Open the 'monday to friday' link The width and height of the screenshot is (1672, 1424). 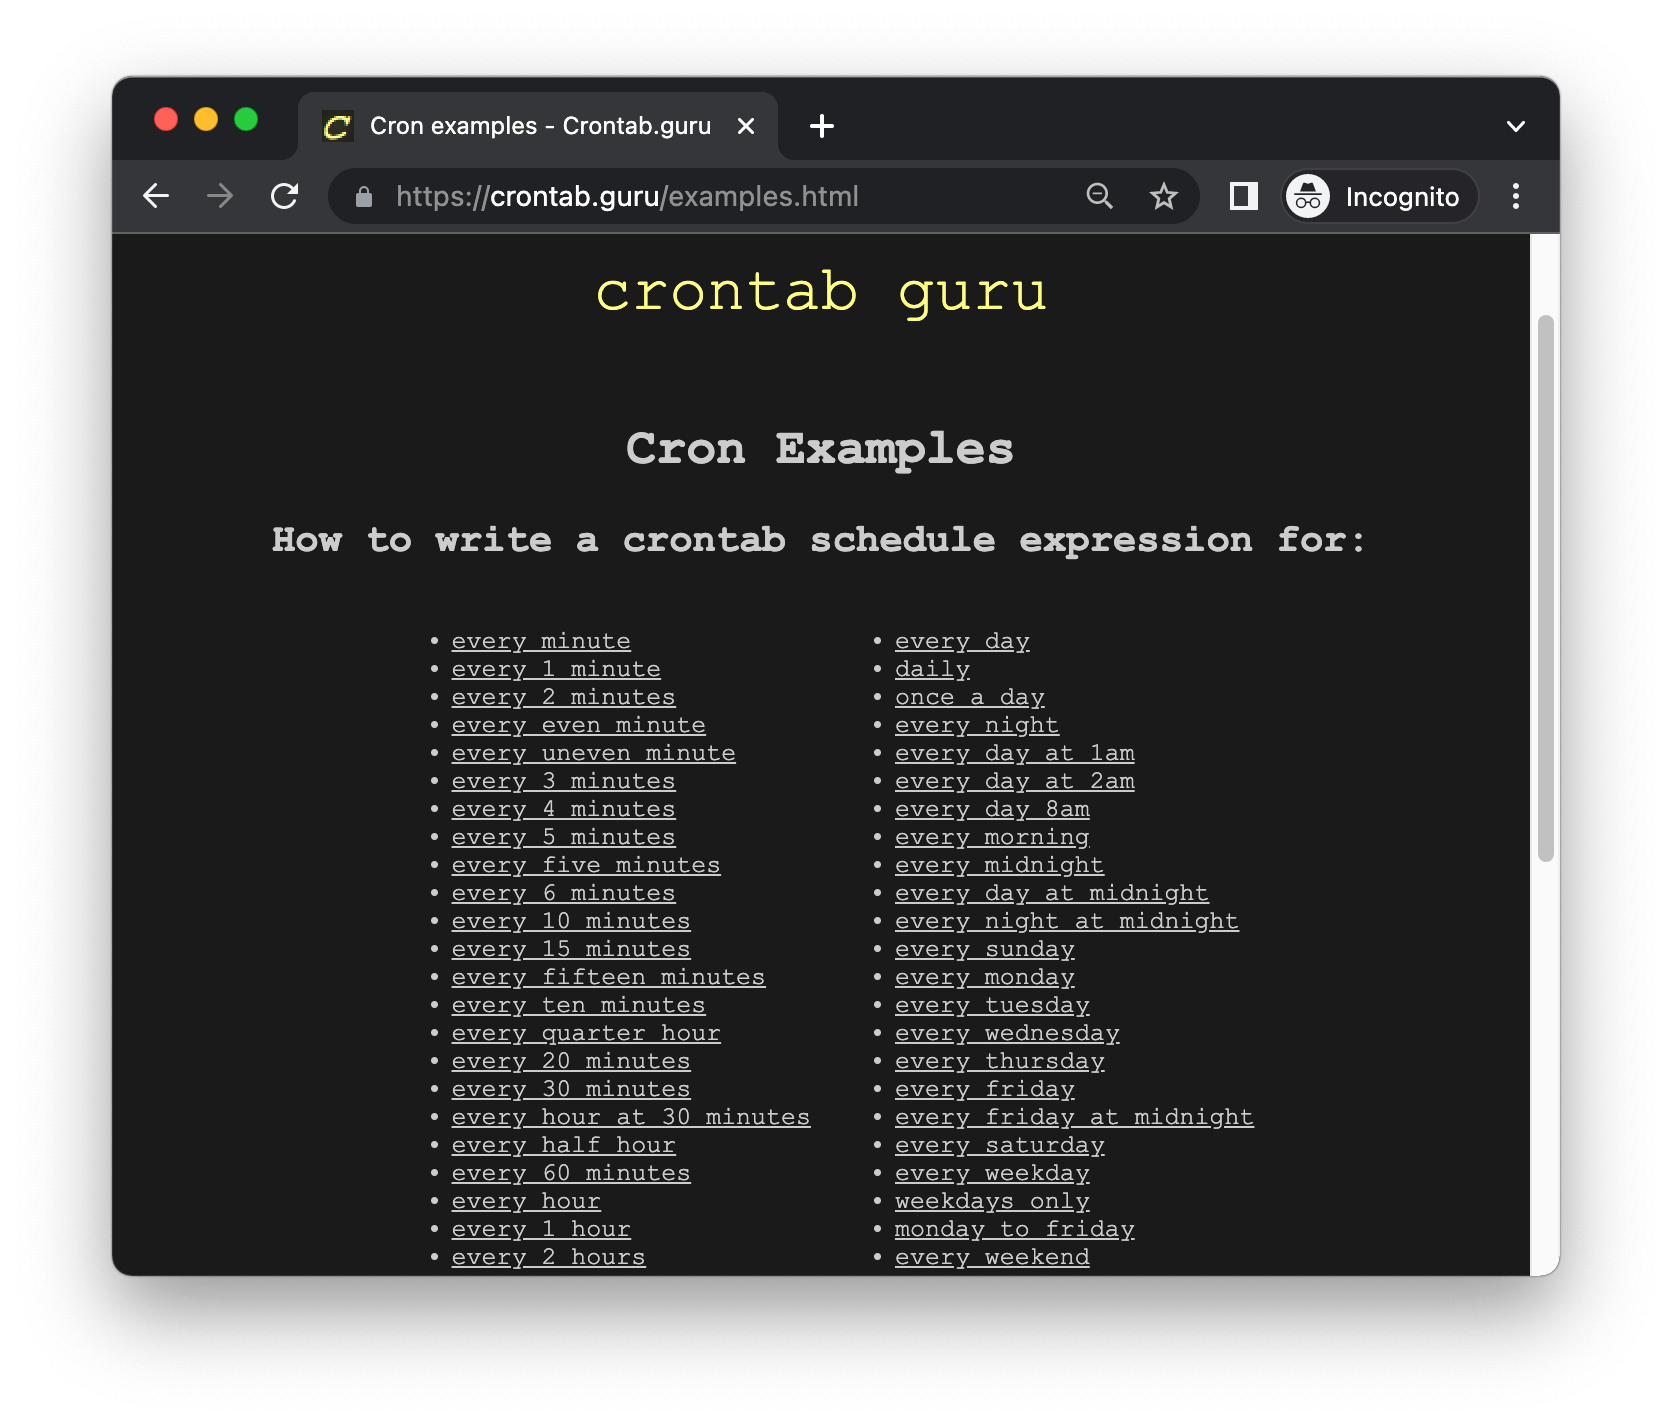point(1014,1229)
